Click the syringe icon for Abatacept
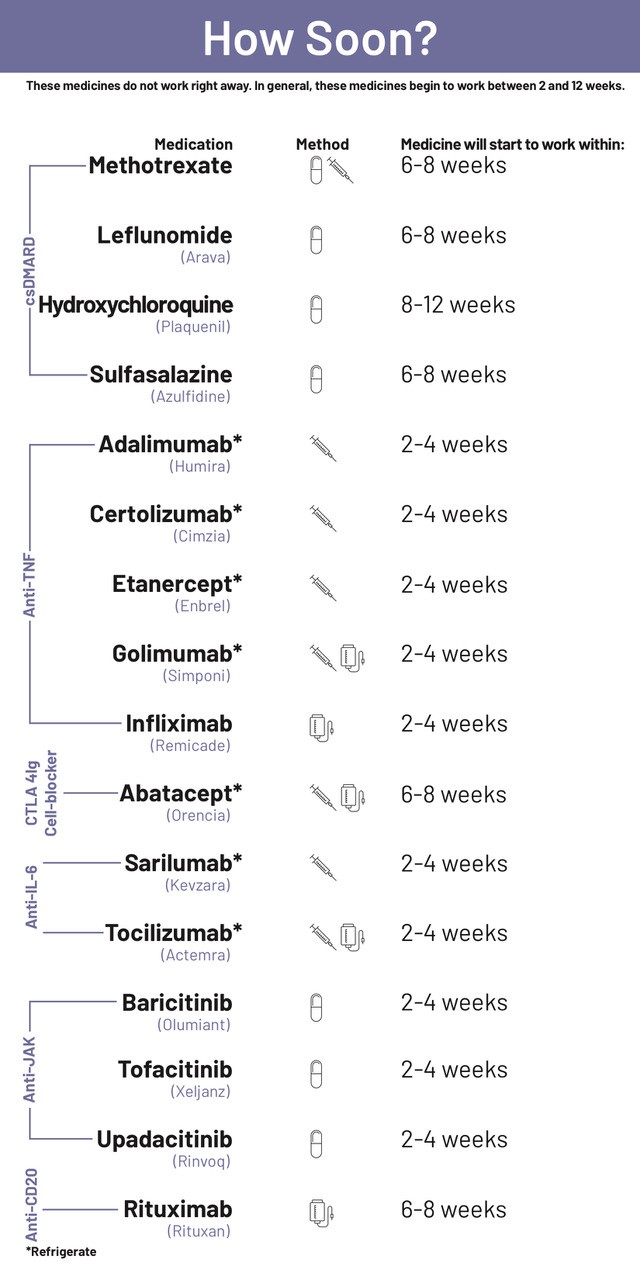 (323, 797)
